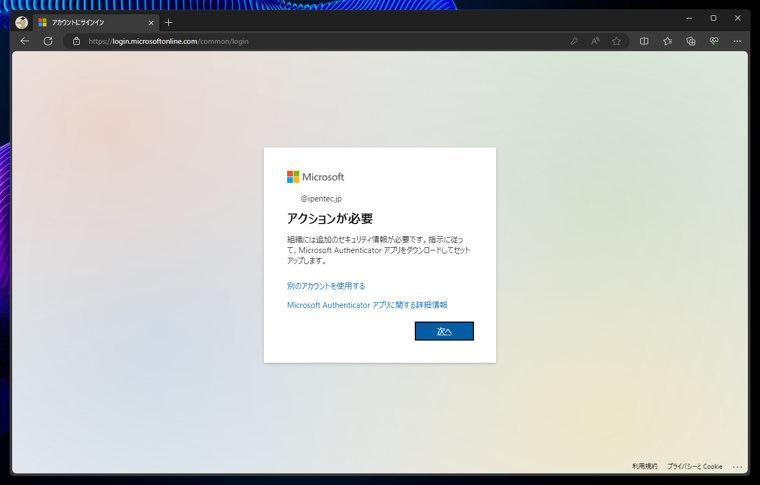The image size is (760, 485).
Task: Open the Favorites list icon
Action: tap(667, 41)
